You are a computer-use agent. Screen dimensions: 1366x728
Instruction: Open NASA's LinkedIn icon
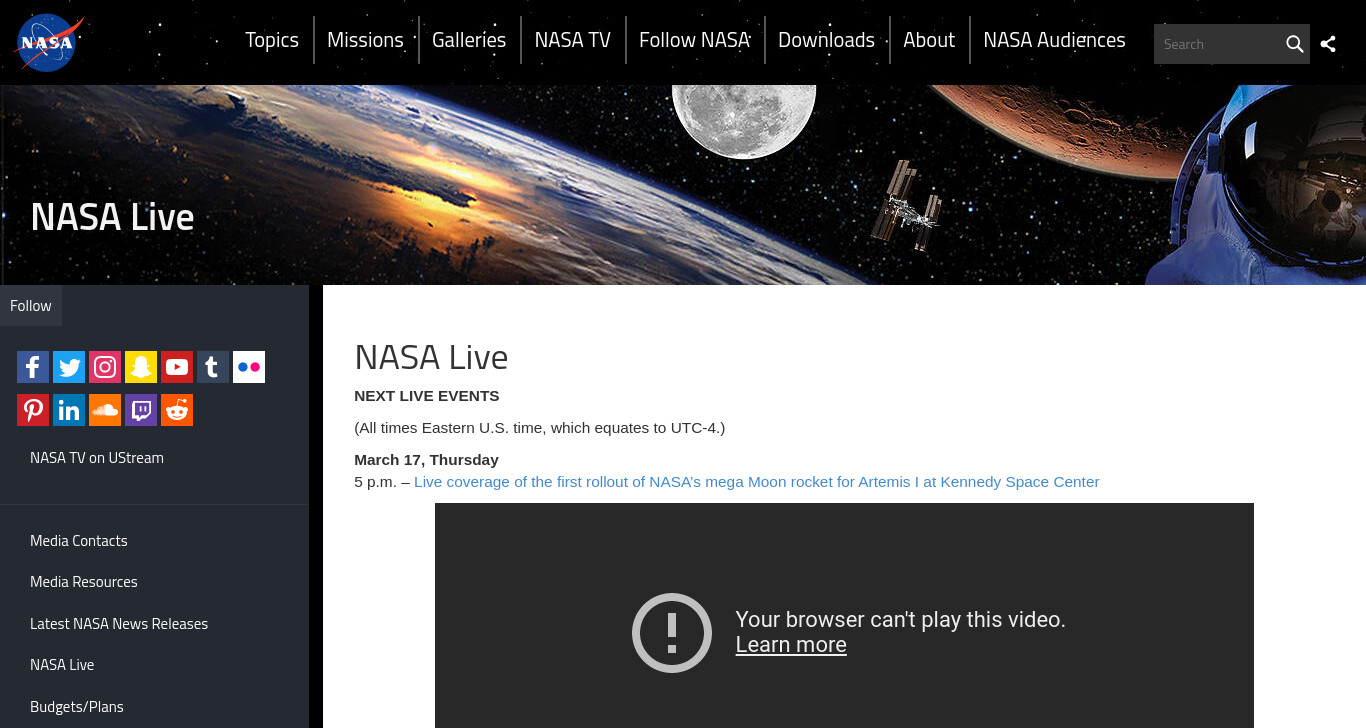[x=69, y=410]
